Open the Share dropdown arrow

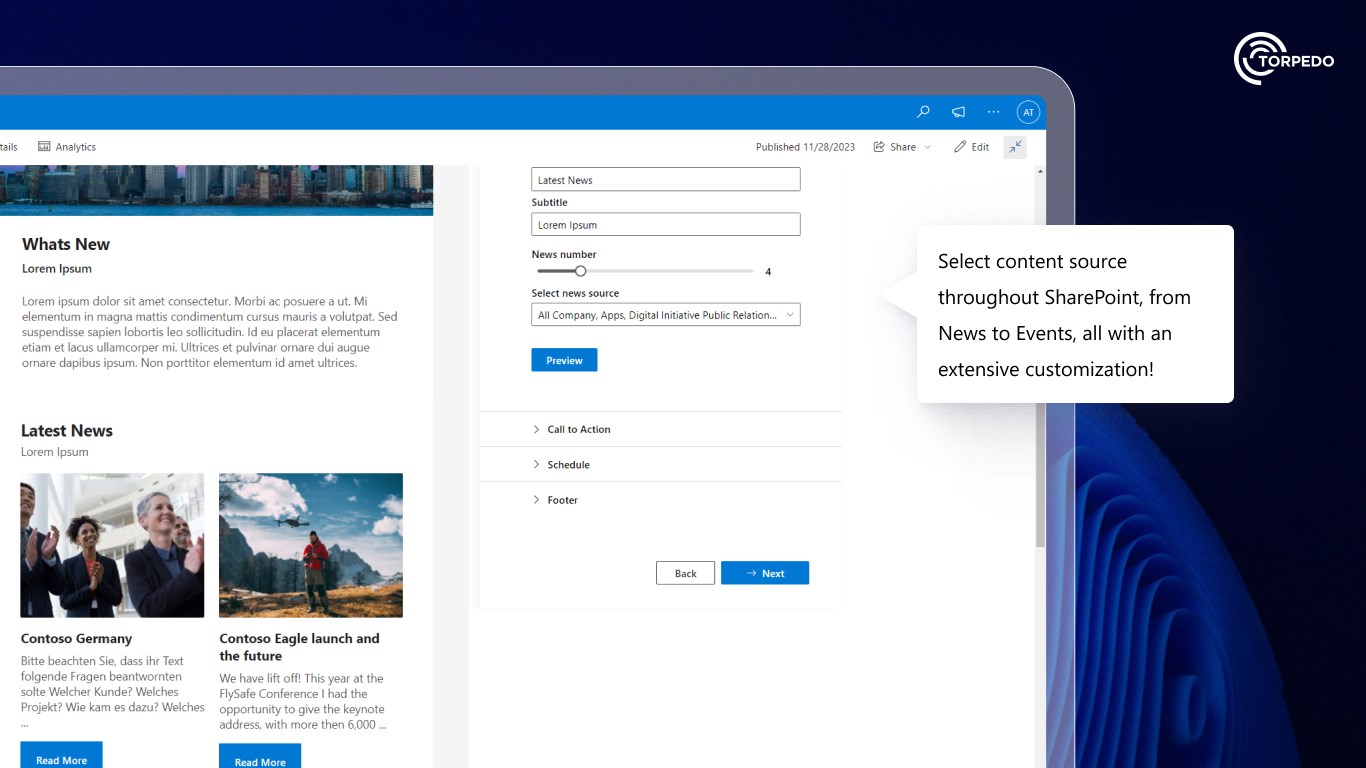(927, 147)
